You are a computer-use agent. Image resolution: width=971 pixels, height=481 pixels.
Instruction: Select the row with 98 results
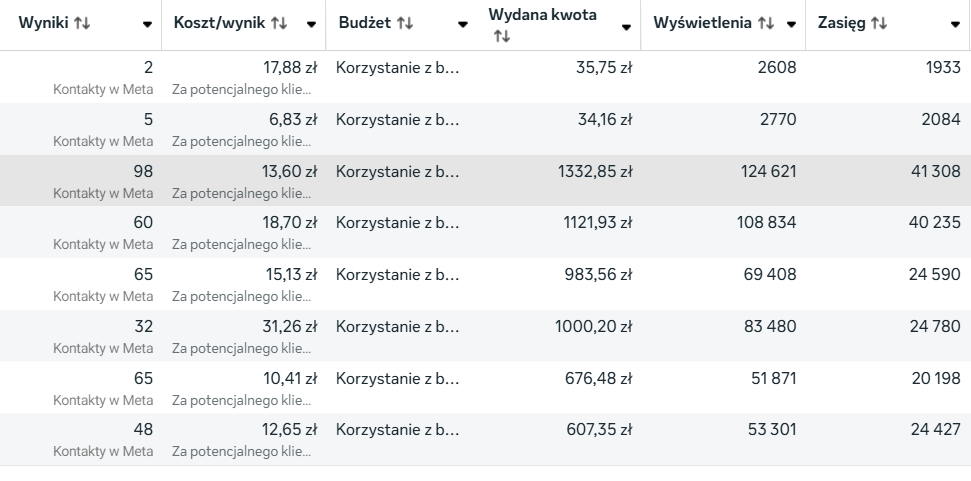[486, 181]
